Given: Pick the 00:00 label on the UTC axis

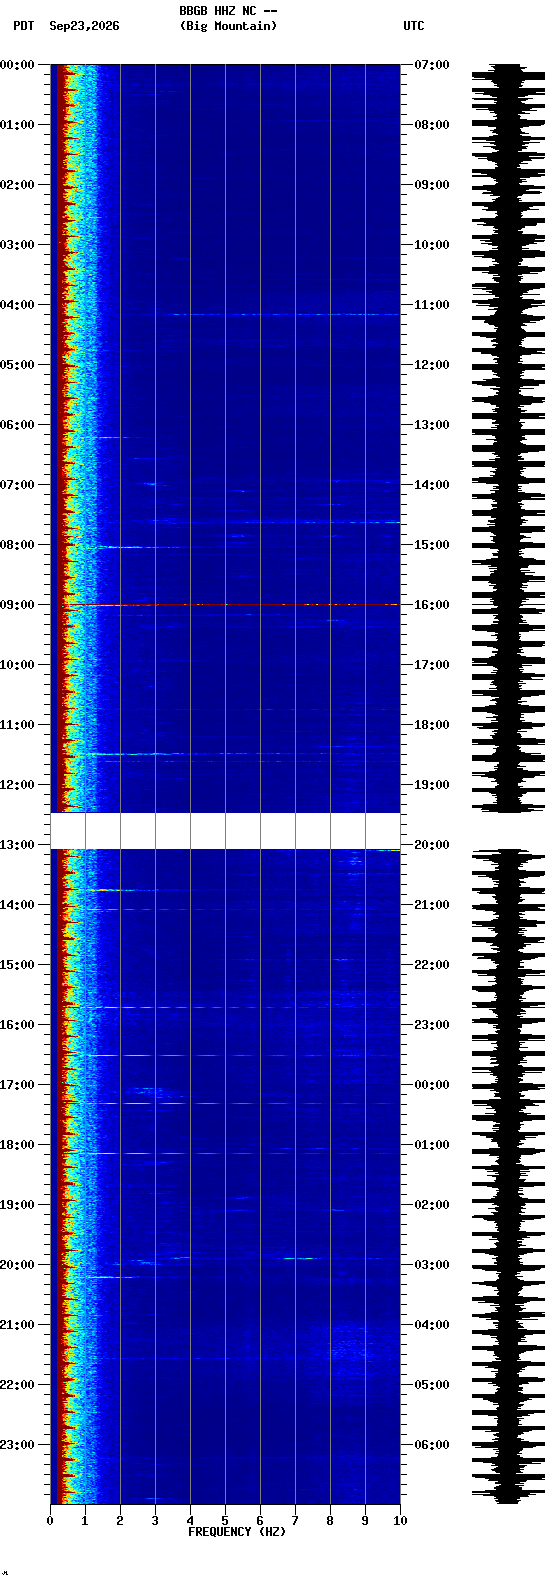Looking at the screenshot, I should [432, 1085].
